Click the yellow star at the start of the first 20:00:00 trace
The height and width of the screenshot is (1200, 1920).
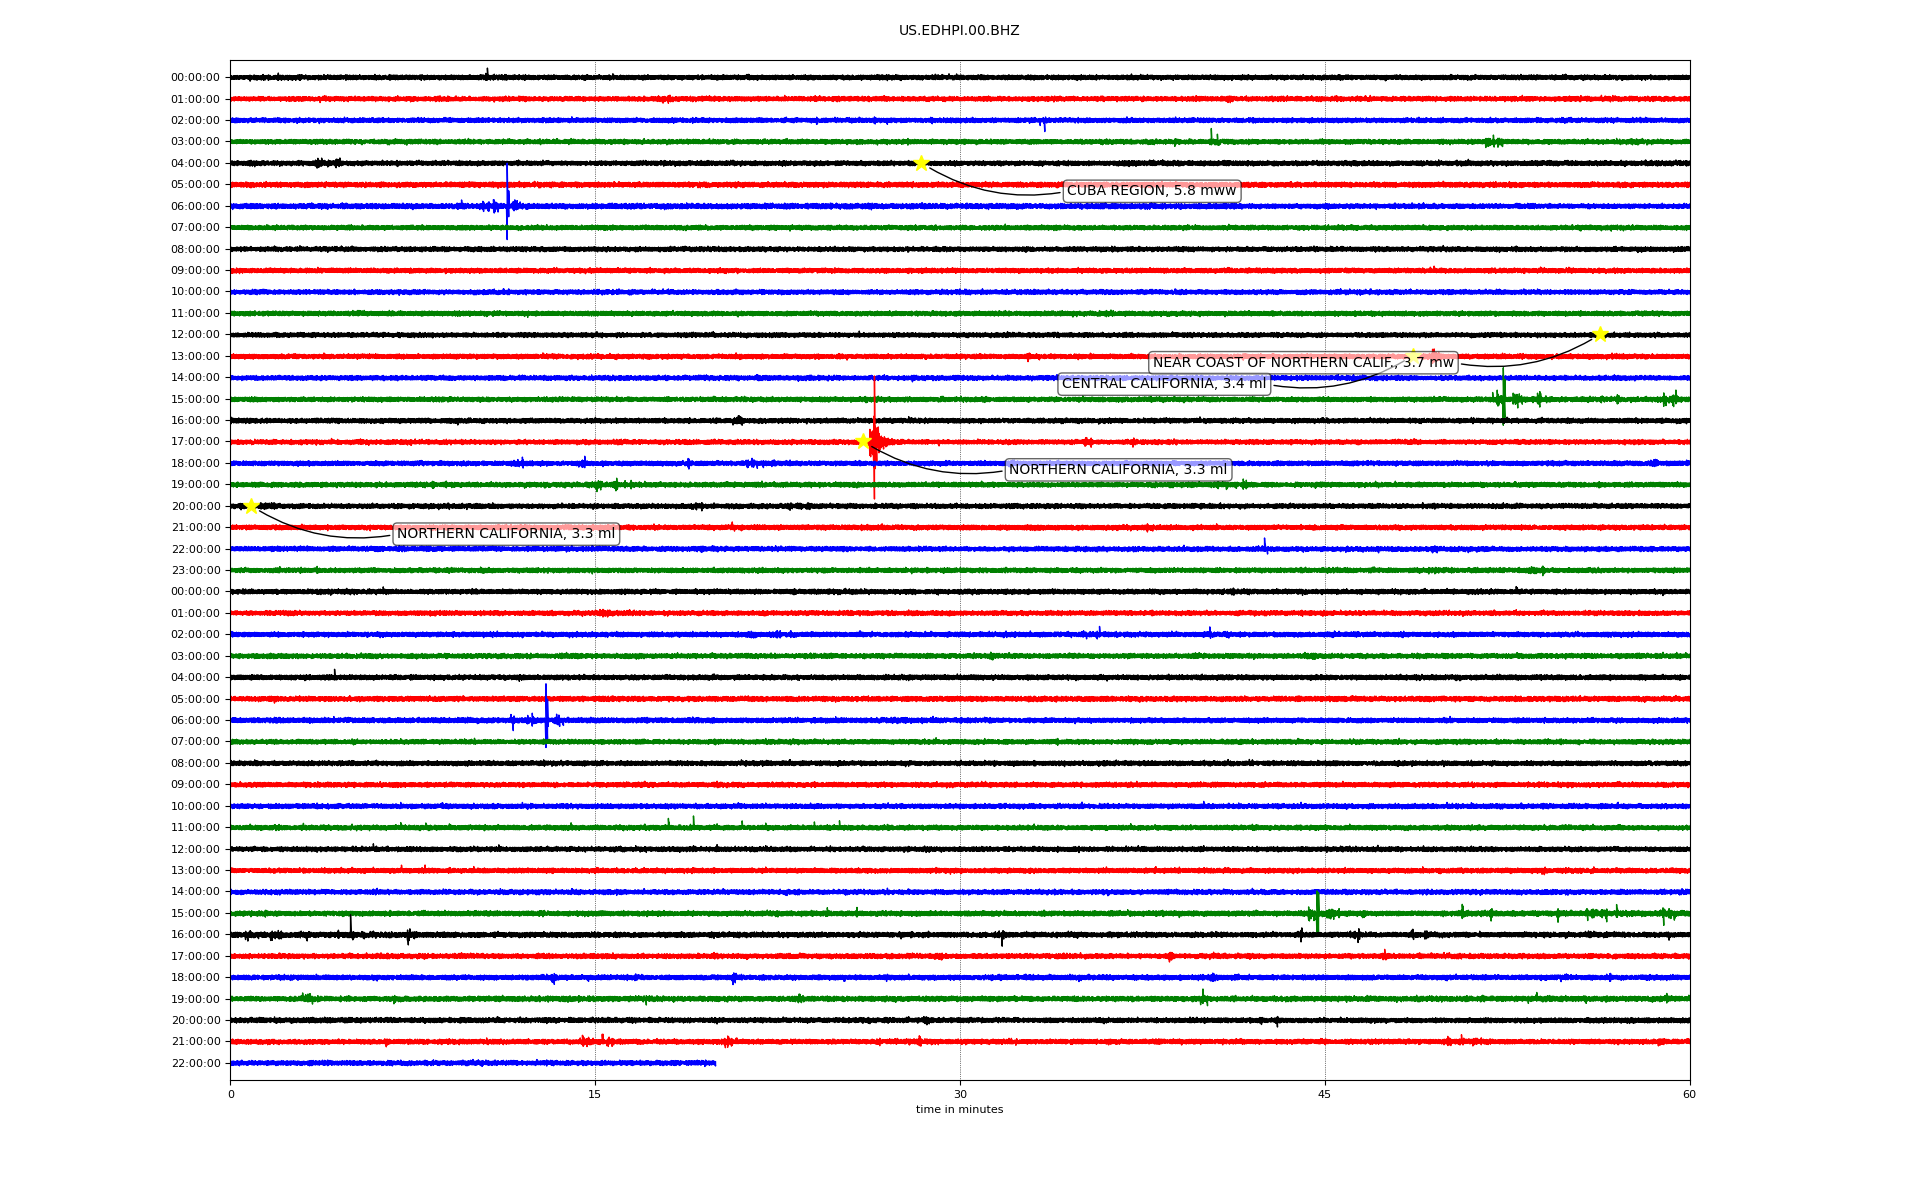tap(251, 506)
